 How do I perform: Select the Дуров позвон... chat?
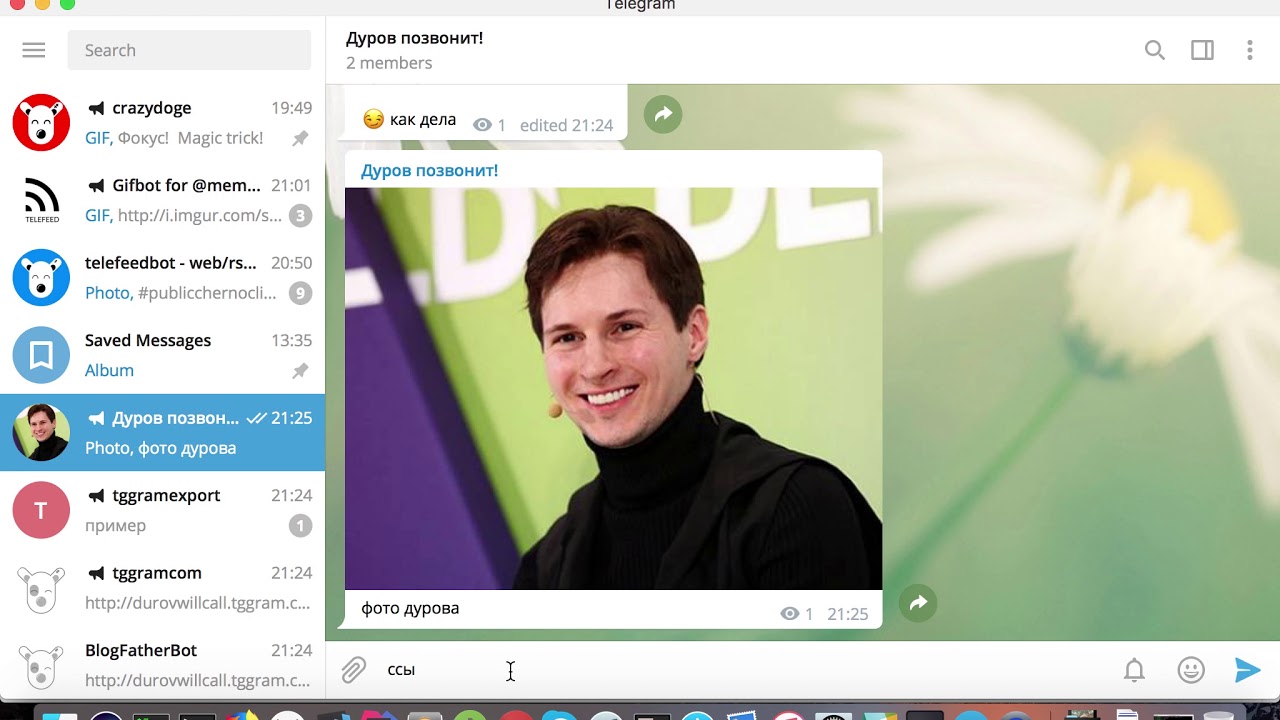(x=163, y=432)
